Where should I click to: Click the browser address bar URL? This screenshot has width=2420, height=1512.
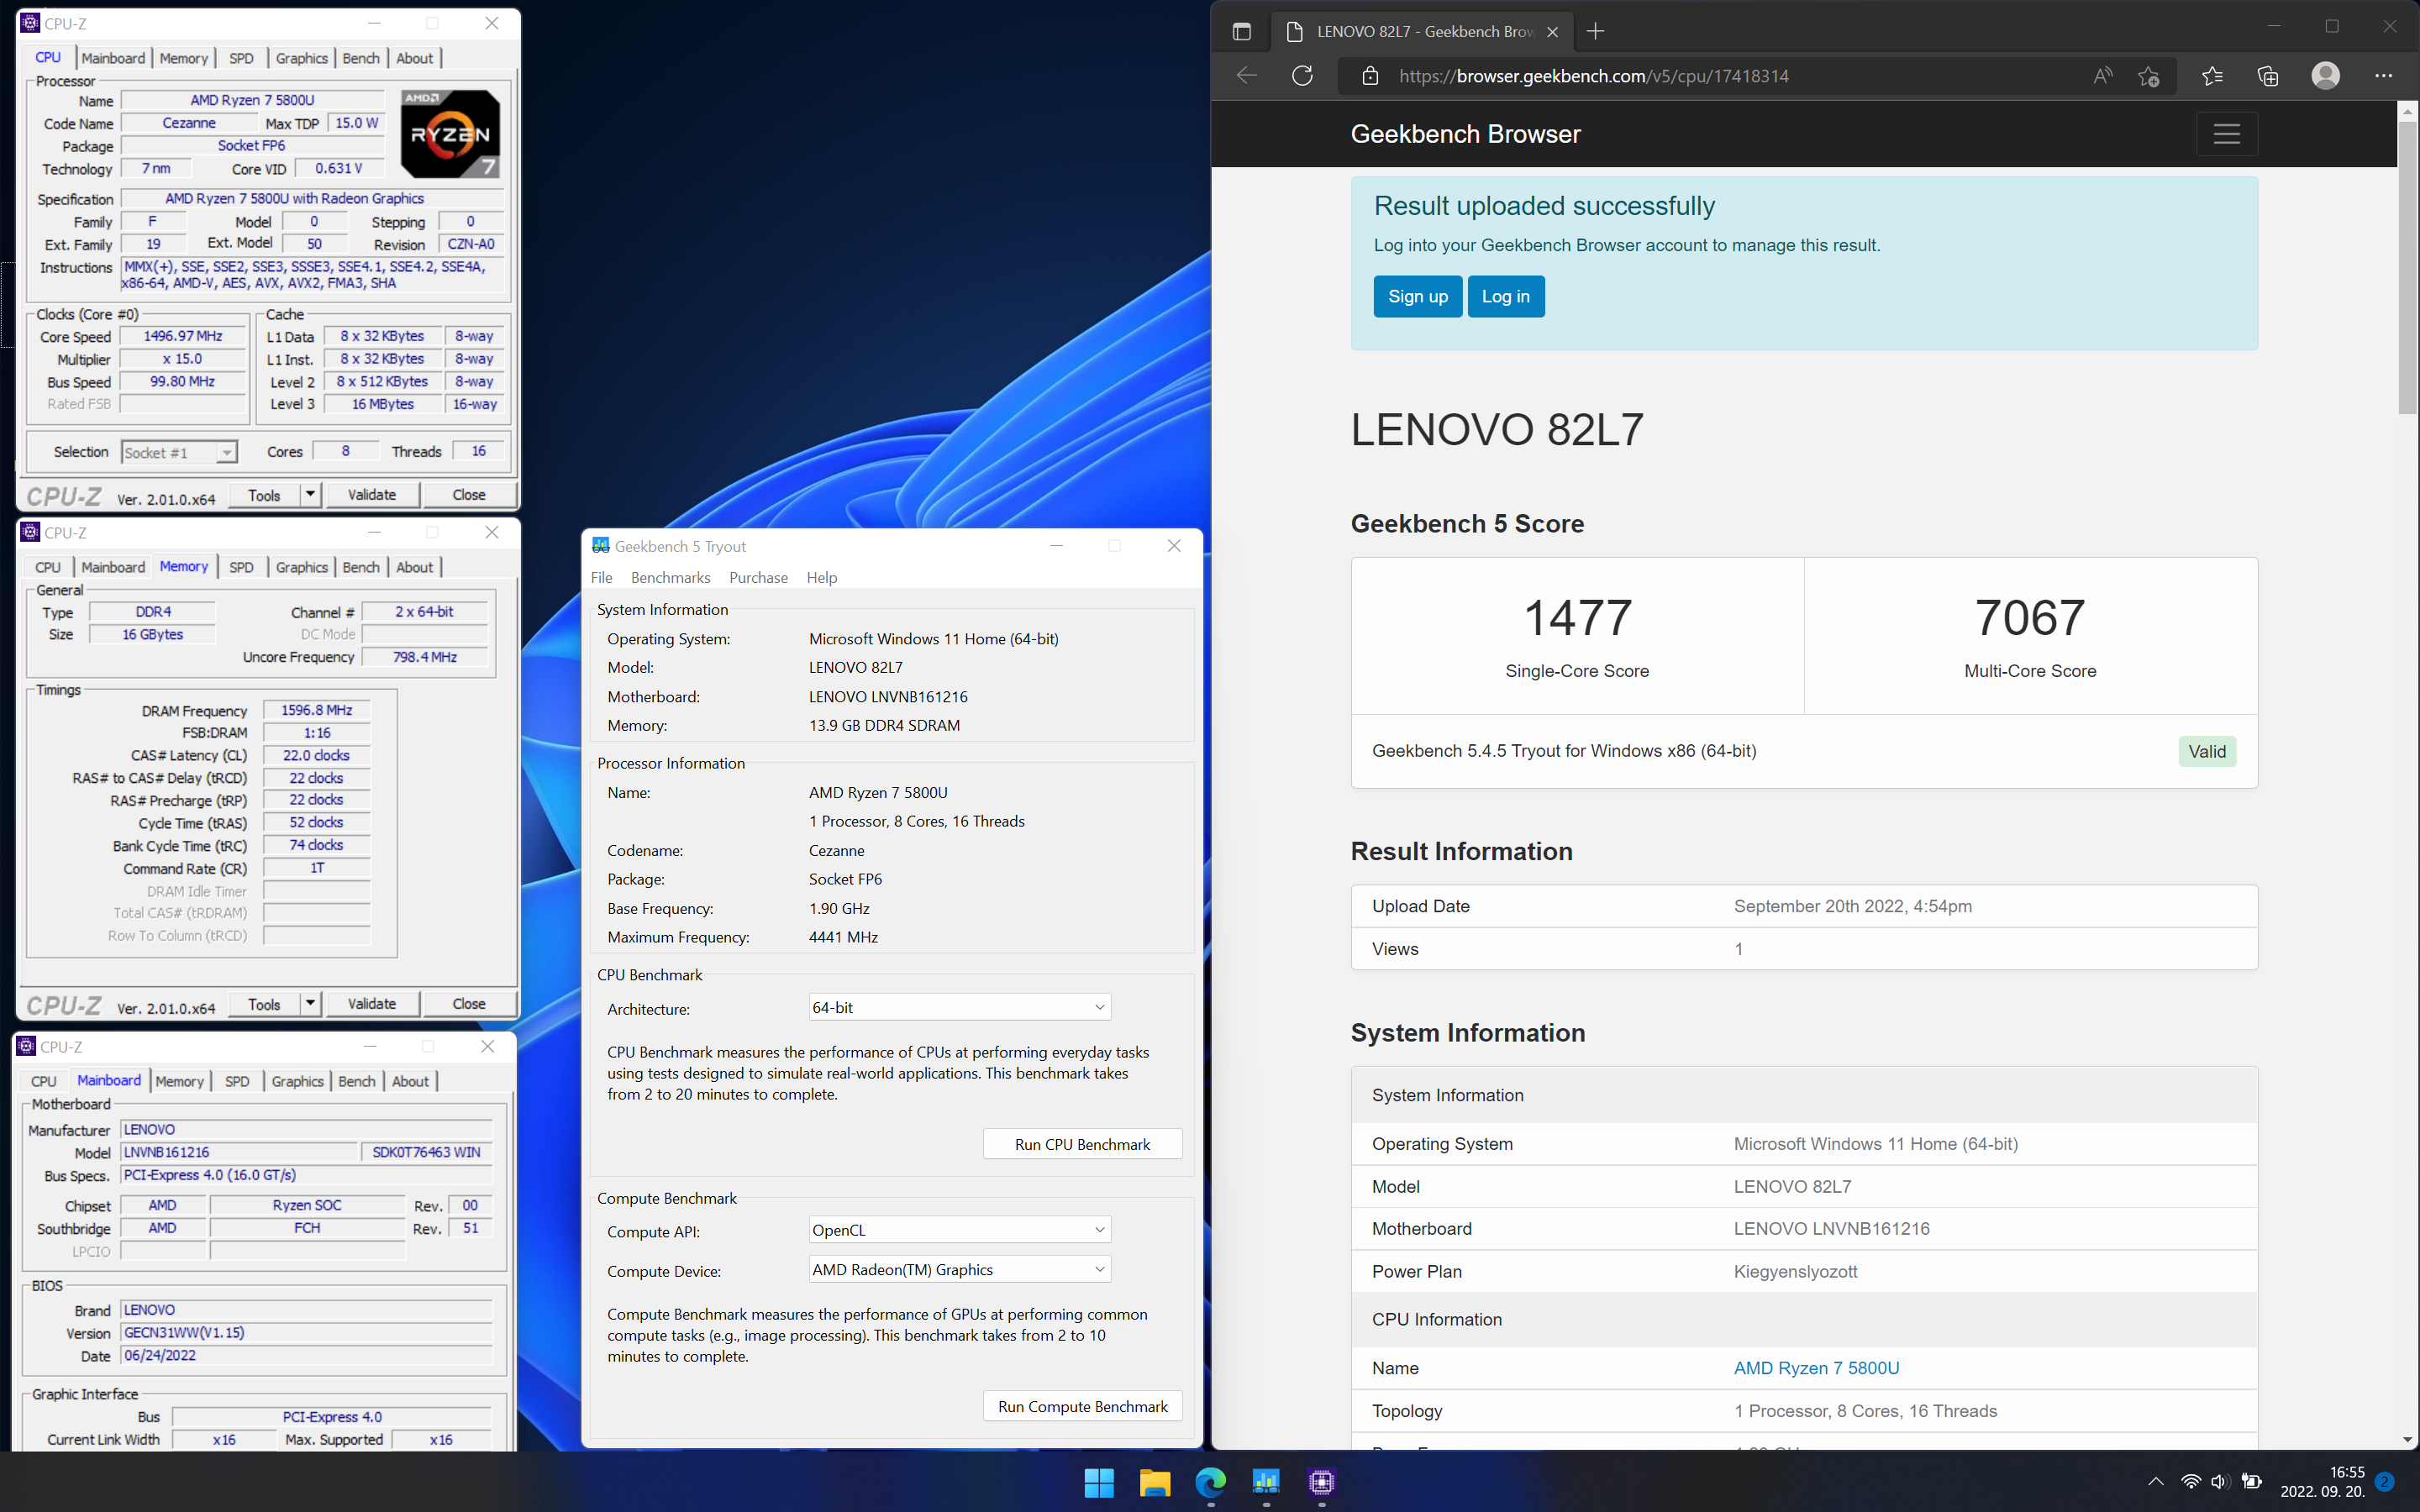[x=1593, y=76]
